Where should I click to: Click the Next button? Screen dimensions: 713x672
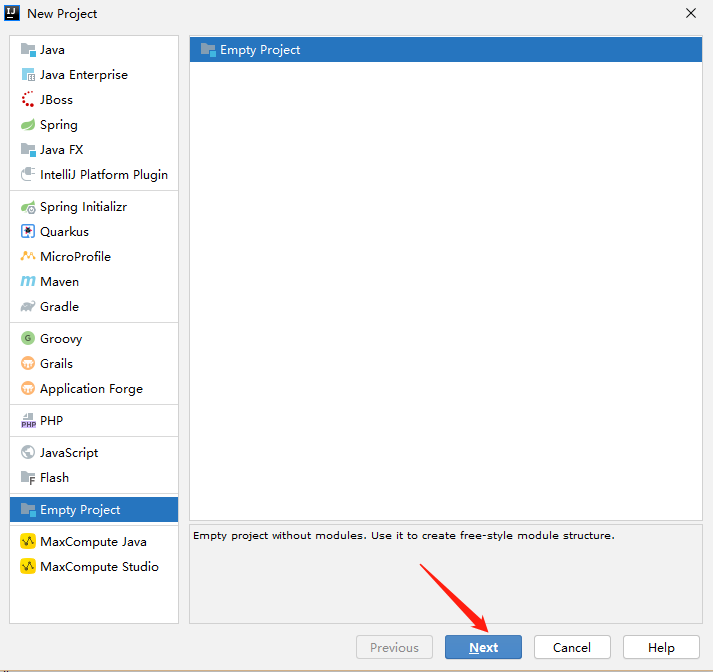coord(483,647)
